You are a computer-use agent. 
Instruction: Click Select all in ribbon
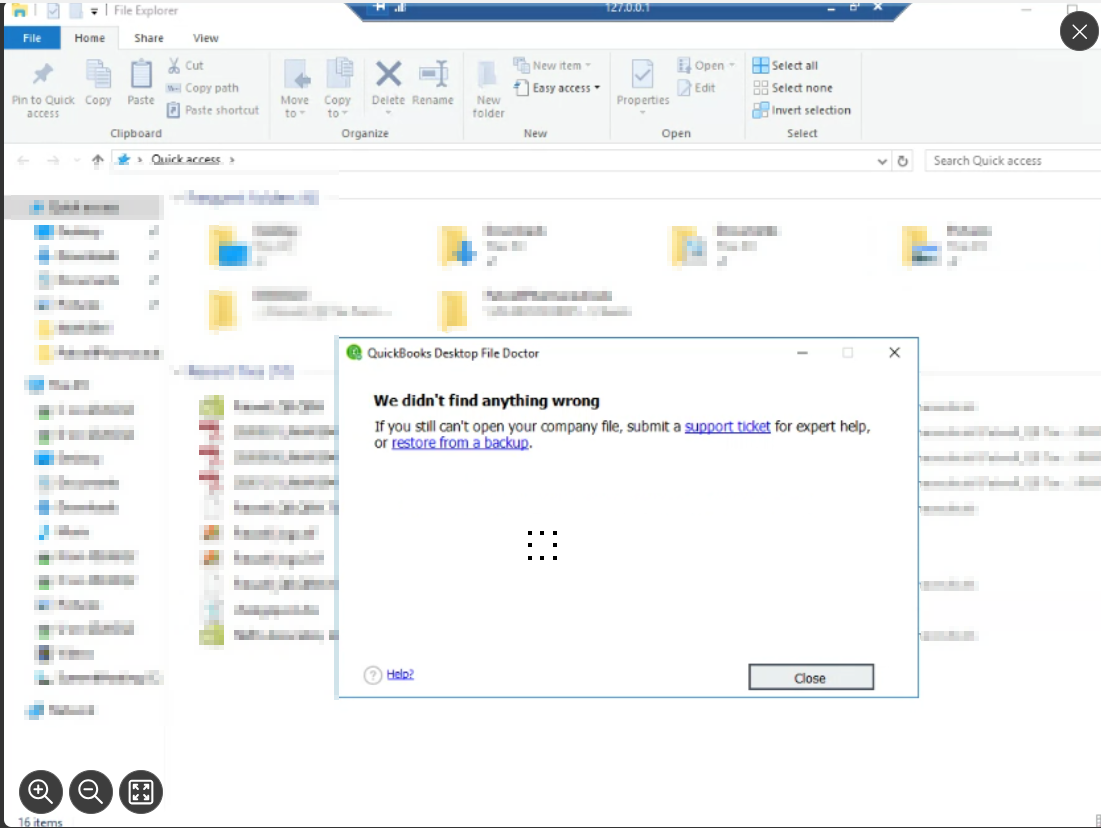(785, 65)
